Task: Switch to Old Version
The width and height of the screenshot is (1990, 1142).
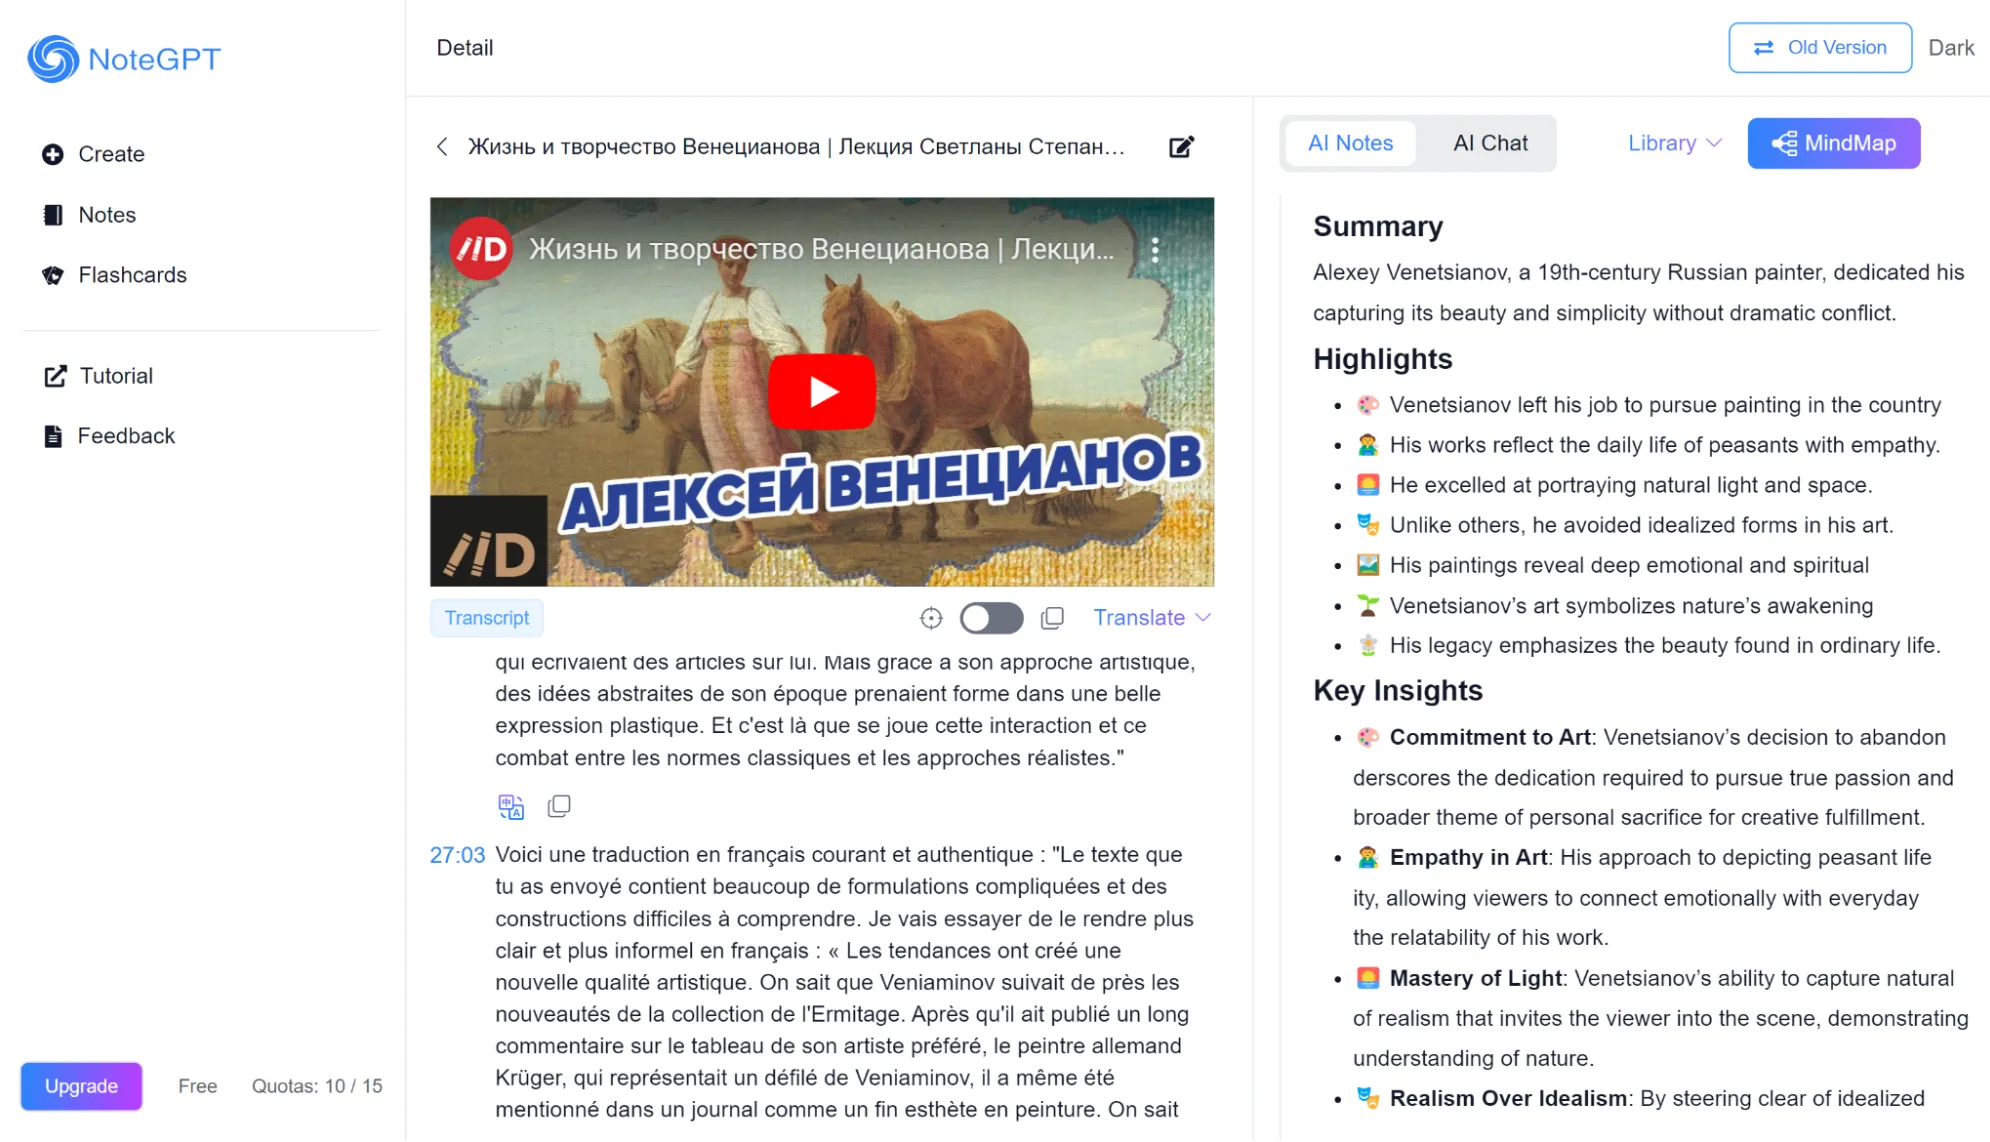Action: [1820, 48]
